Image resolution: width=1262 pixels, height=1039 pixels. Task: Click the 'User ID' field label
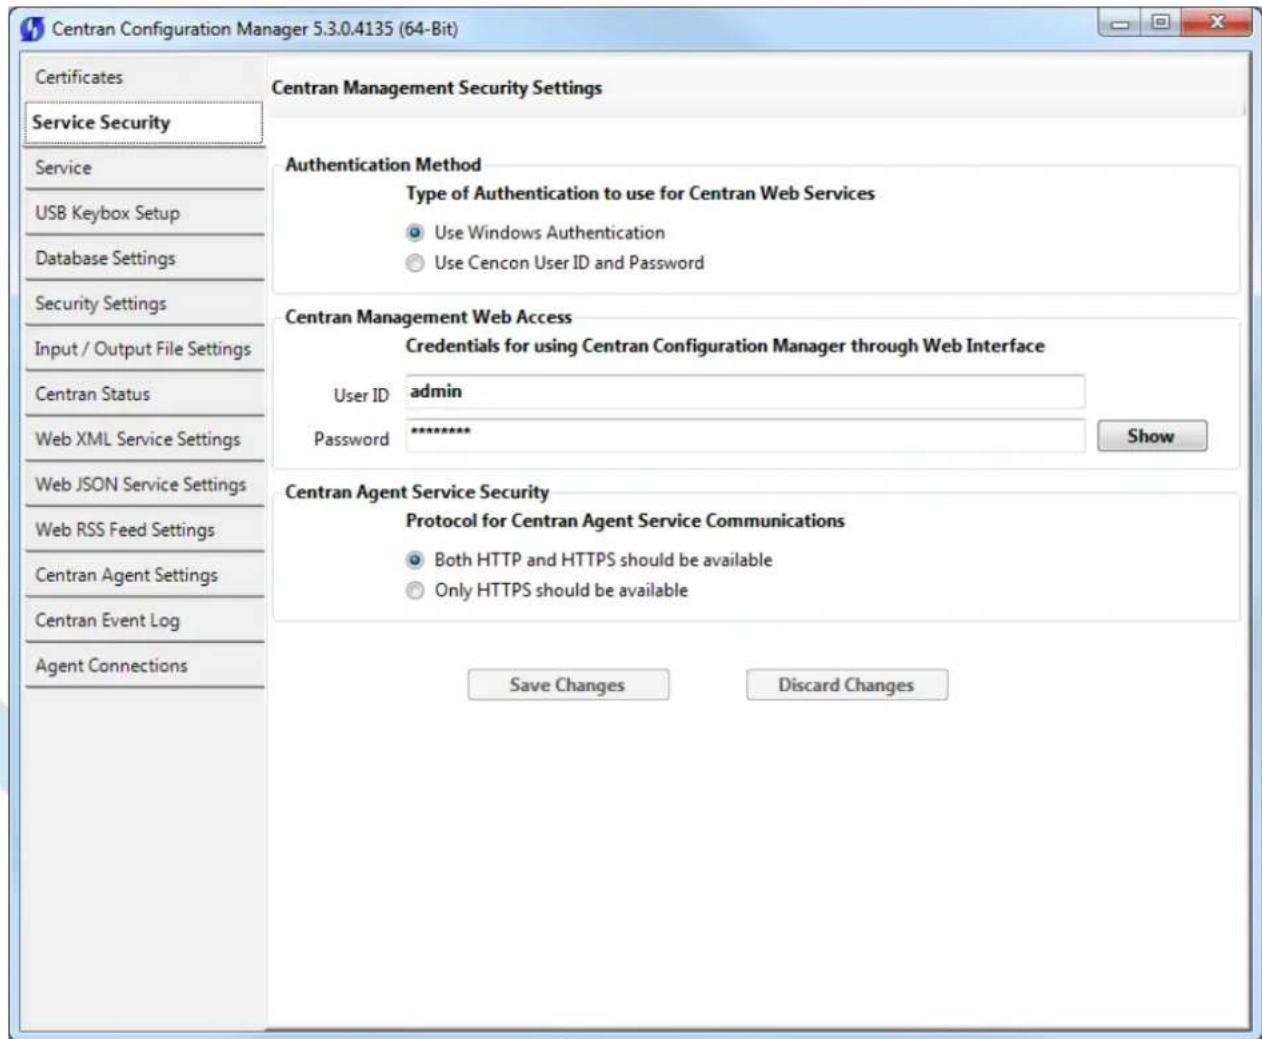pyautogui.click(x=361, y=396)
